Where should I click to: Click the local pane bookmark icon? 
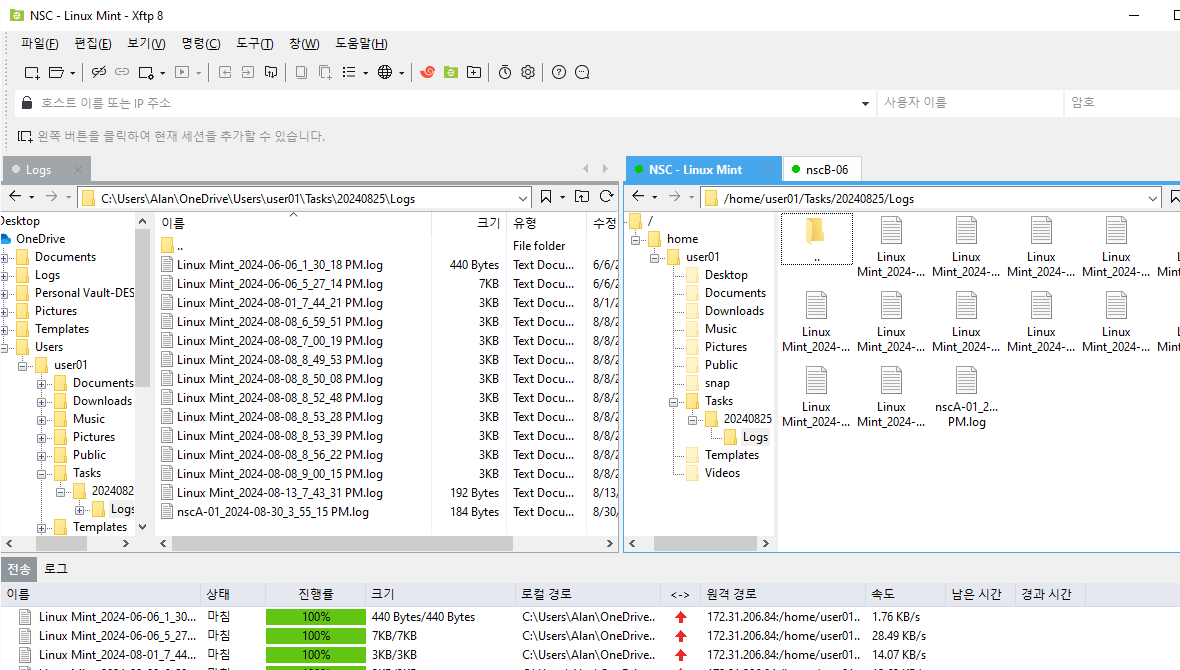546,196
